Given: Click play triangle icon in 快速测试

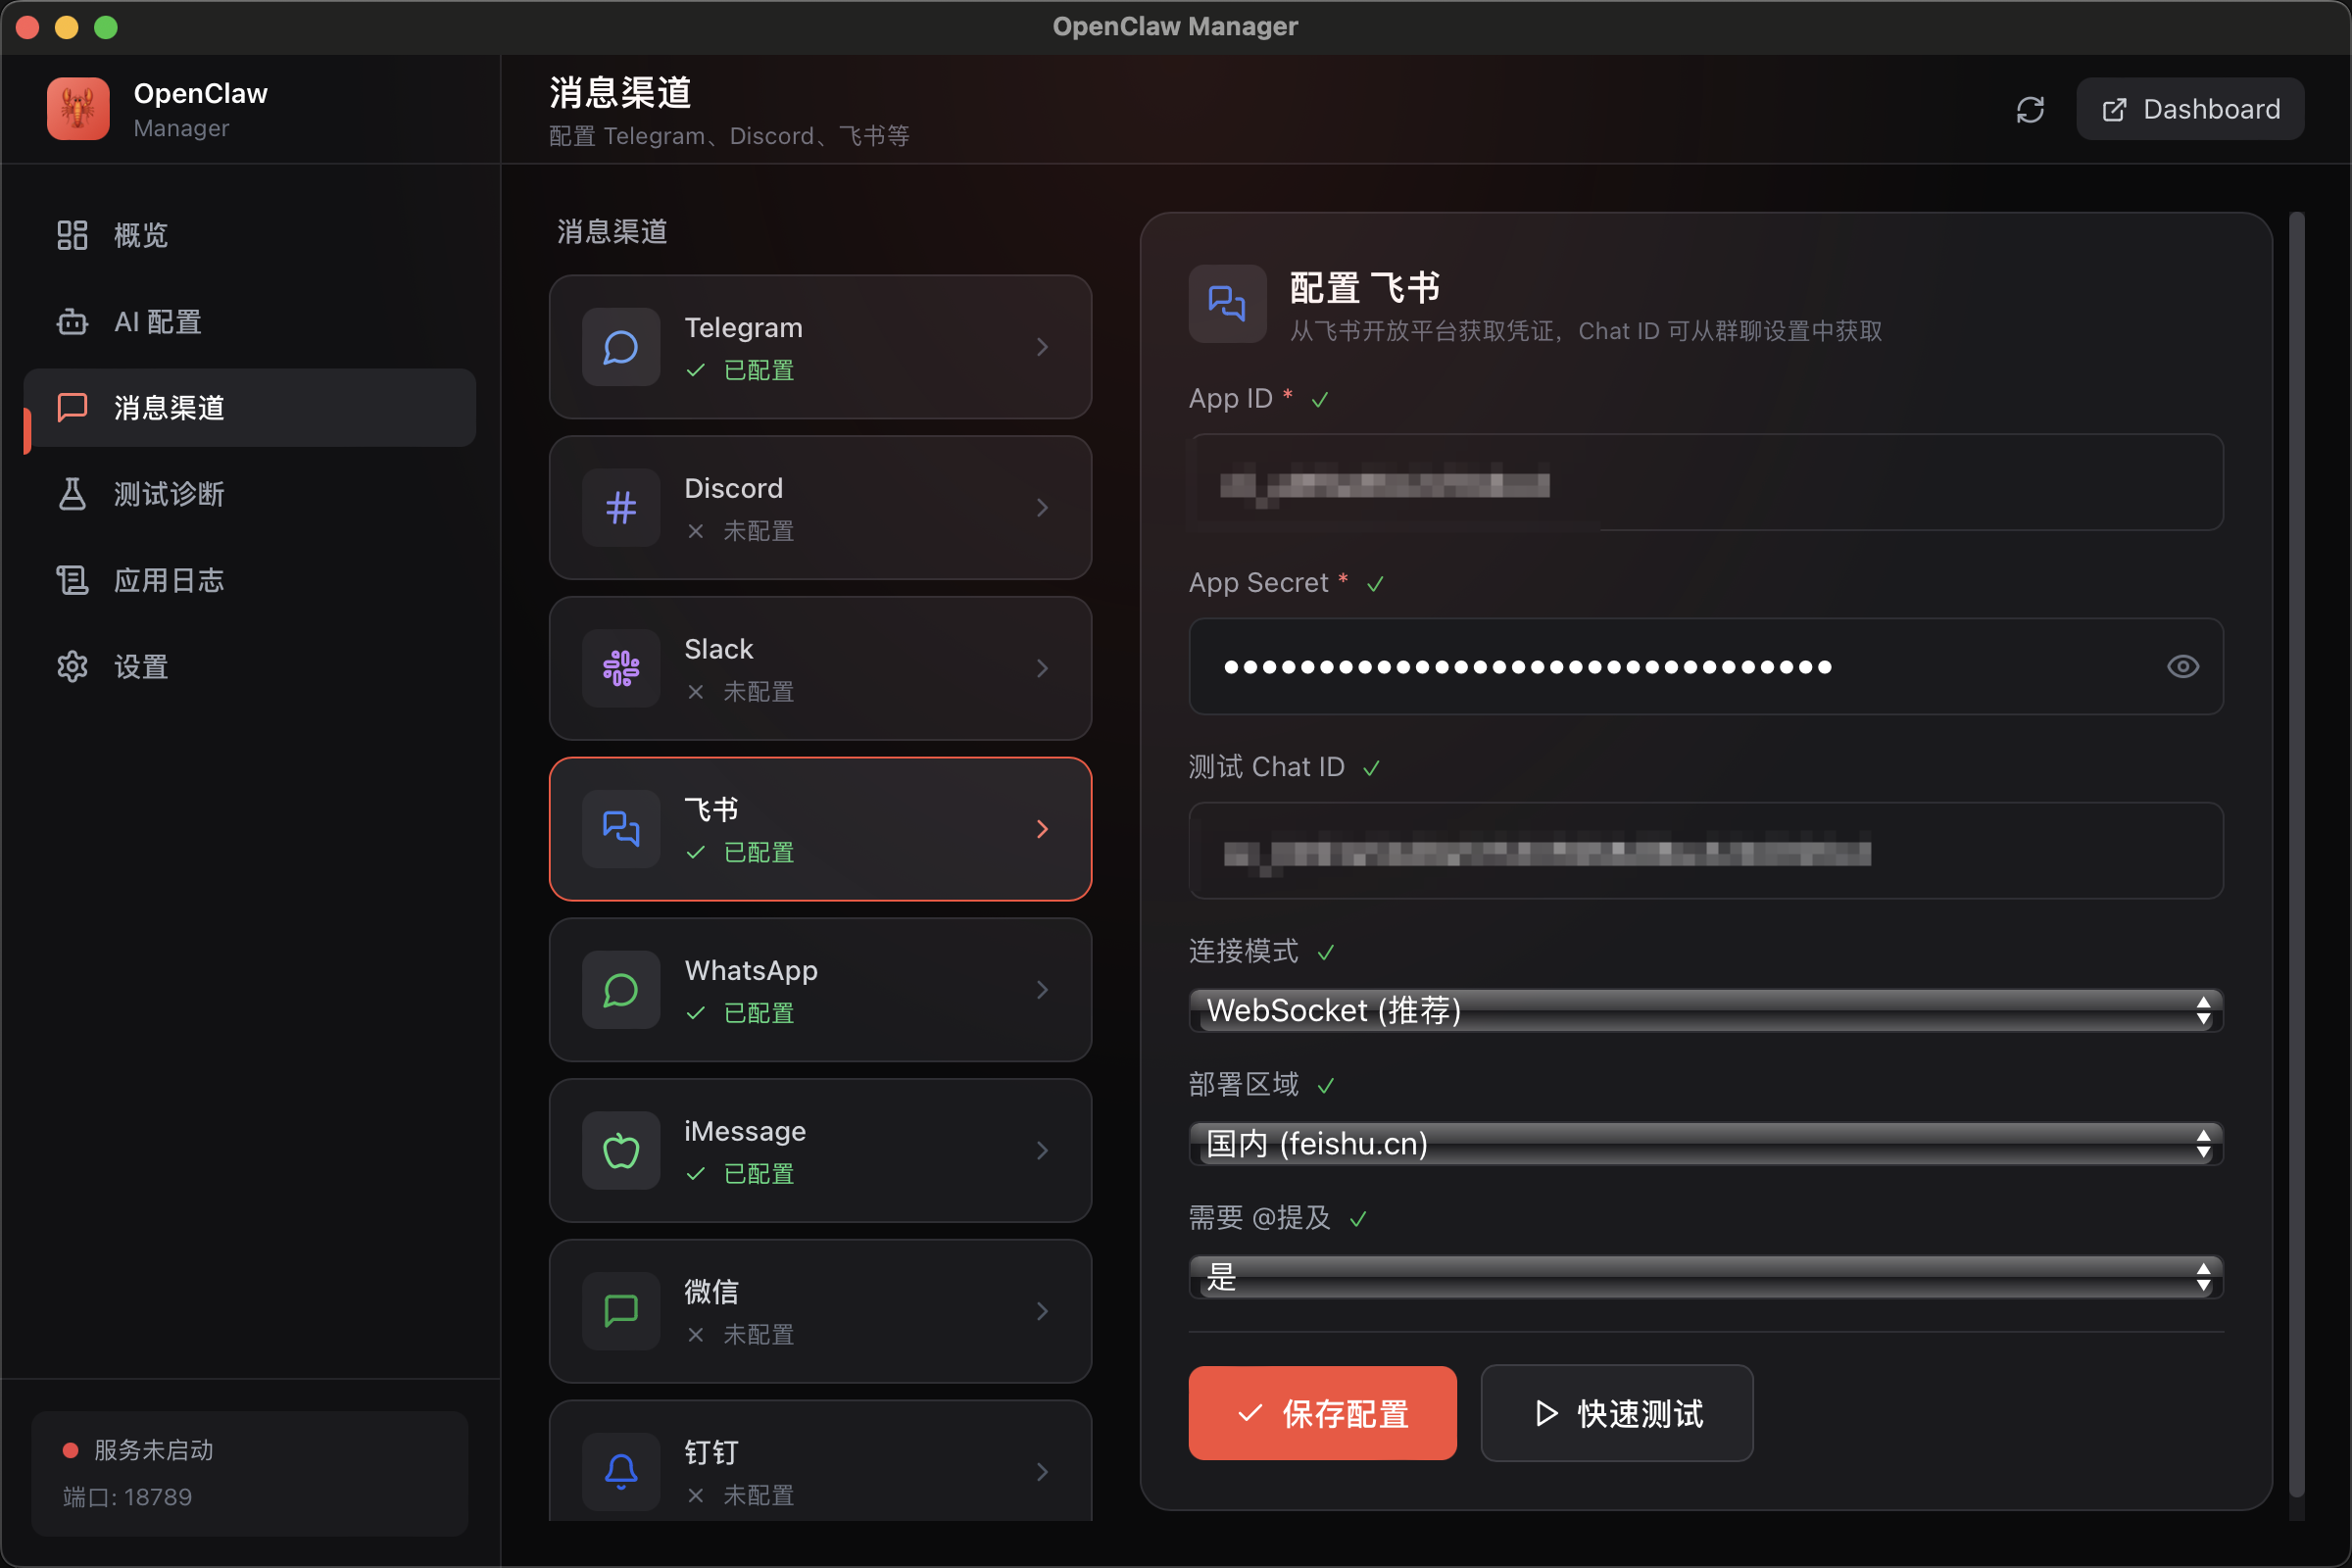Looking at the screenshot, I should coord(1546,1413).
